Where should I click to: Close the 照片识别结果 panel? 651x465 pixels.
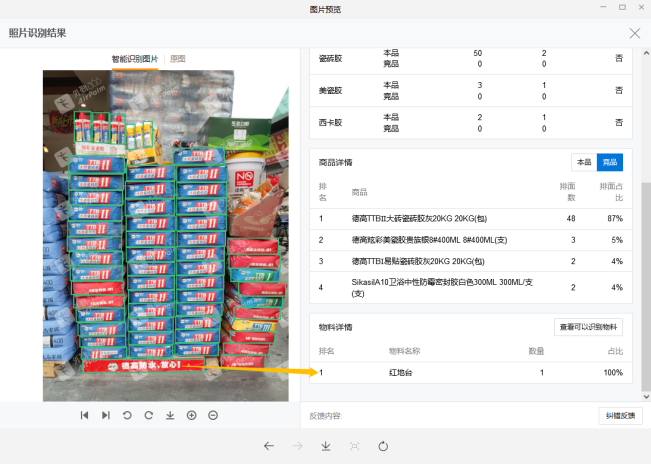tap(634, 33)
